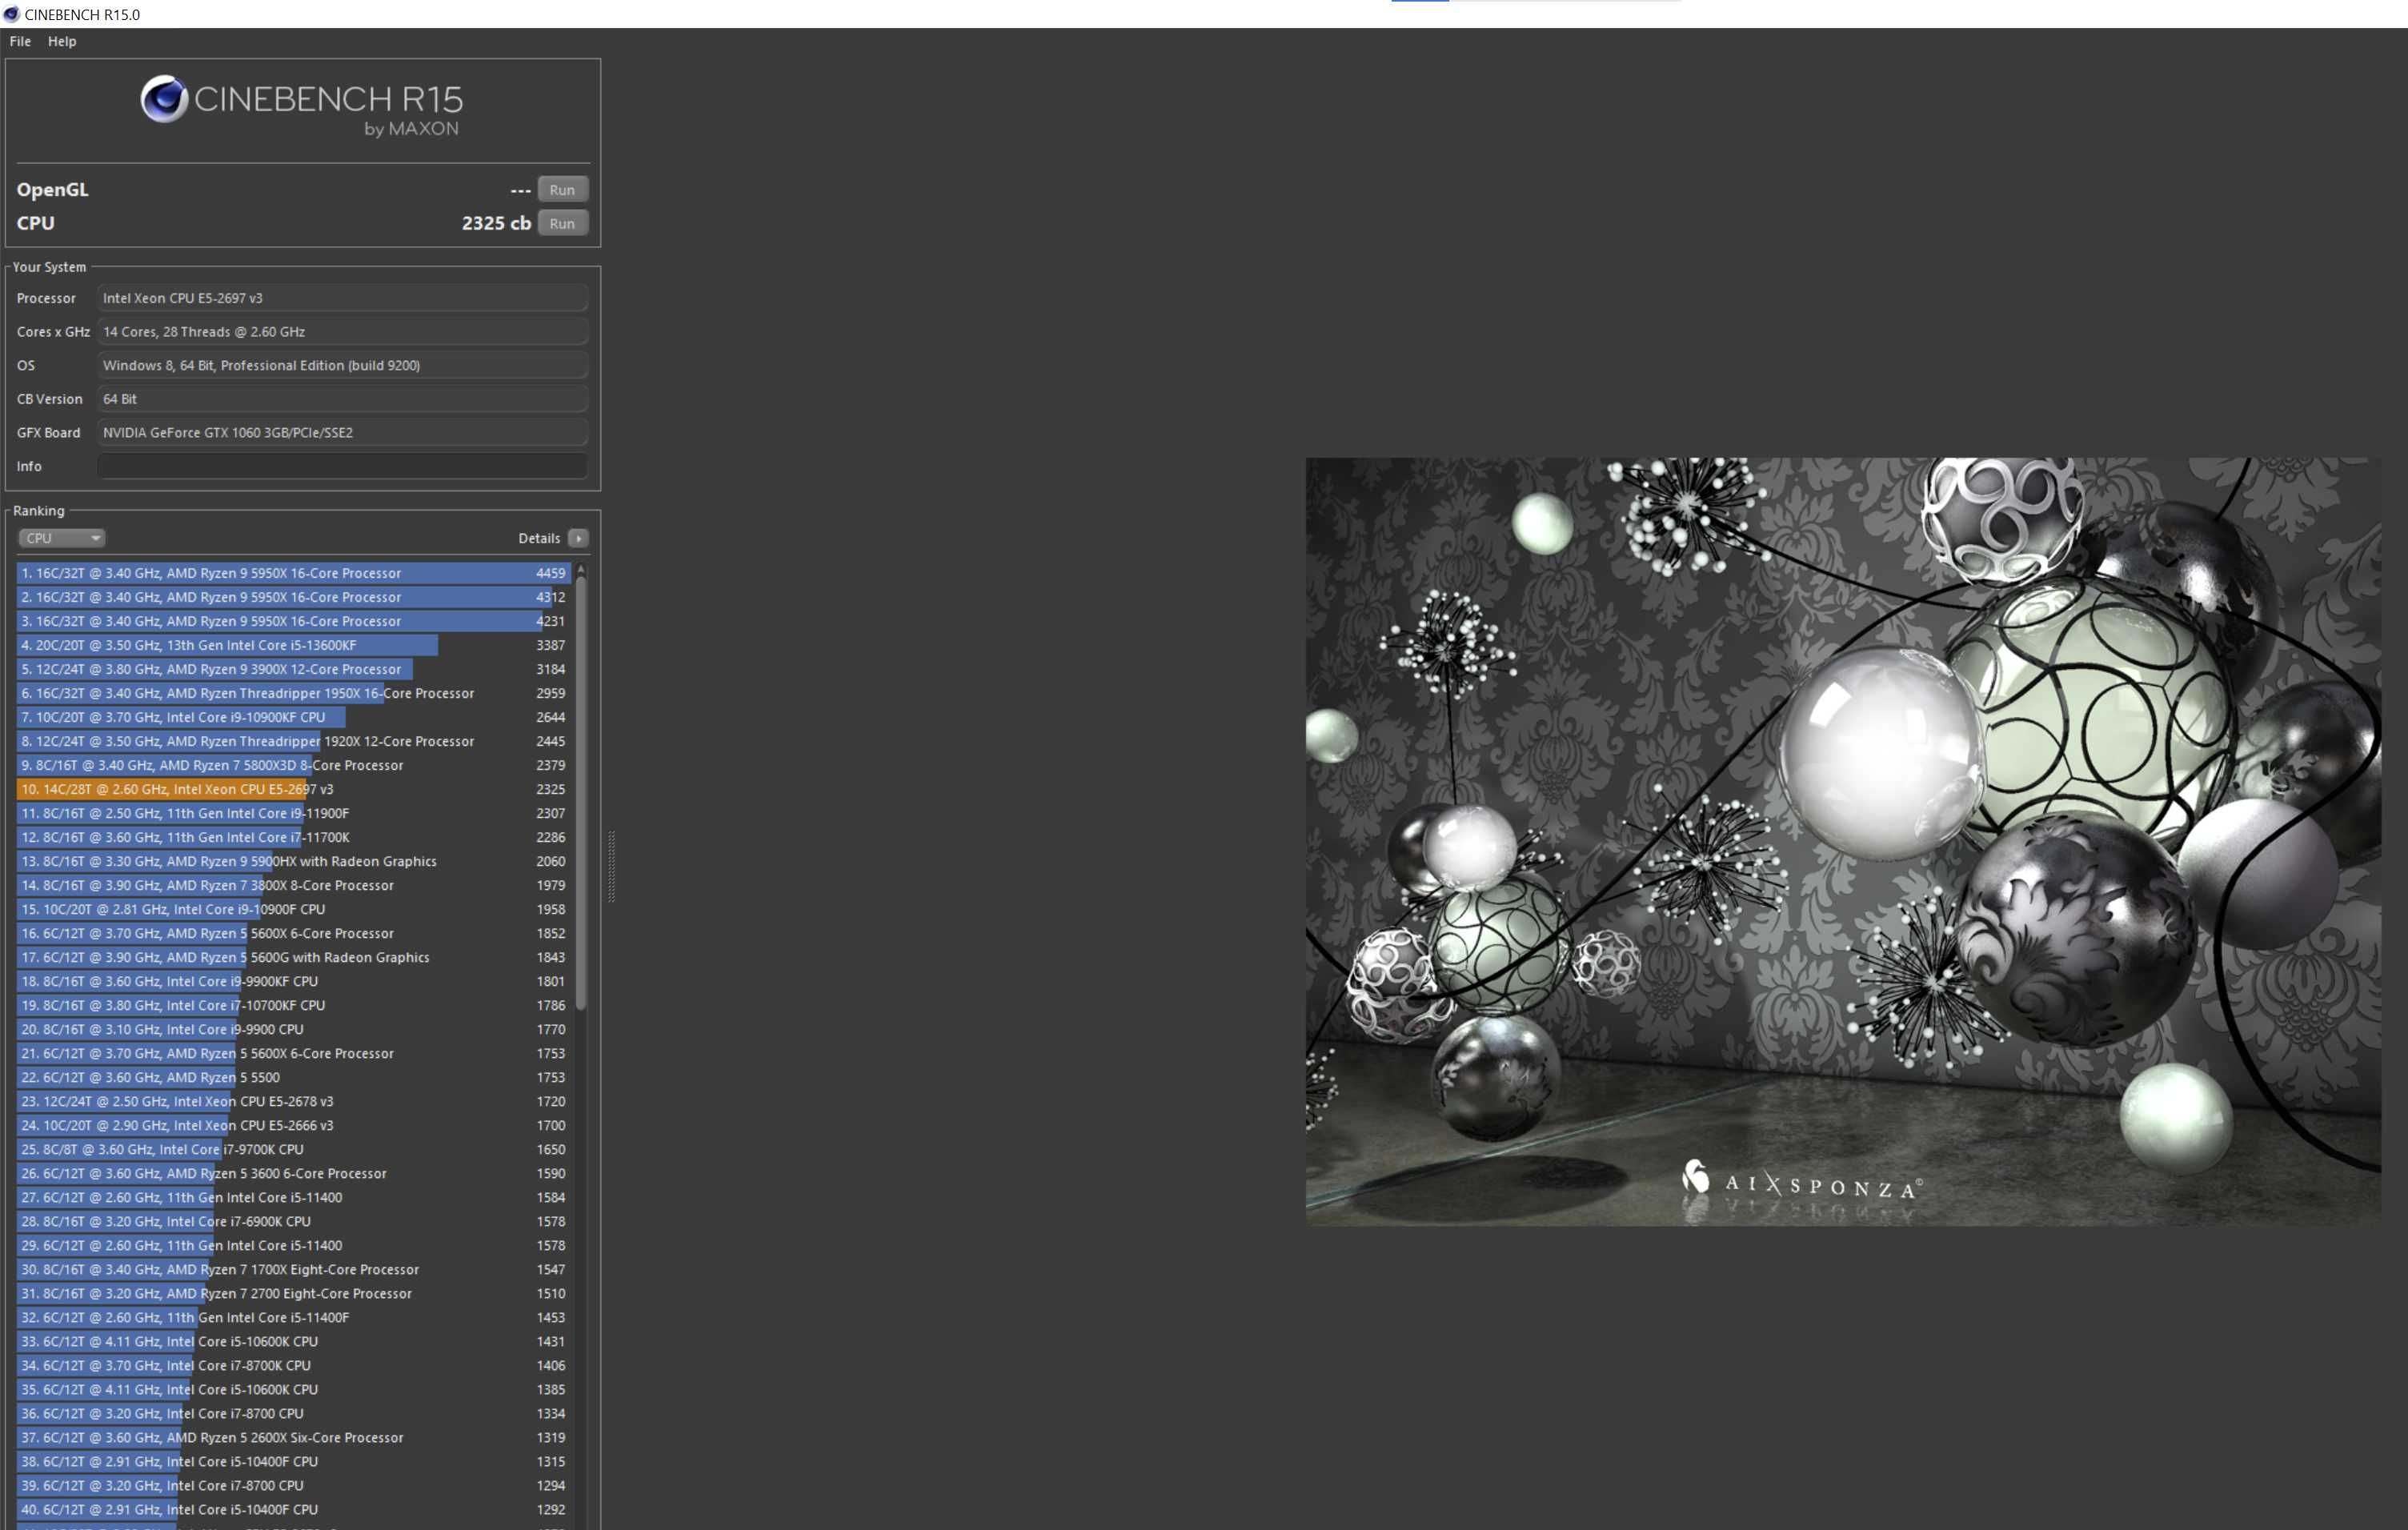This screenshot has width=2408, height=1530.
Task: Select the Ryzen 7 1700X ranking row
Action: (294, 1269)
